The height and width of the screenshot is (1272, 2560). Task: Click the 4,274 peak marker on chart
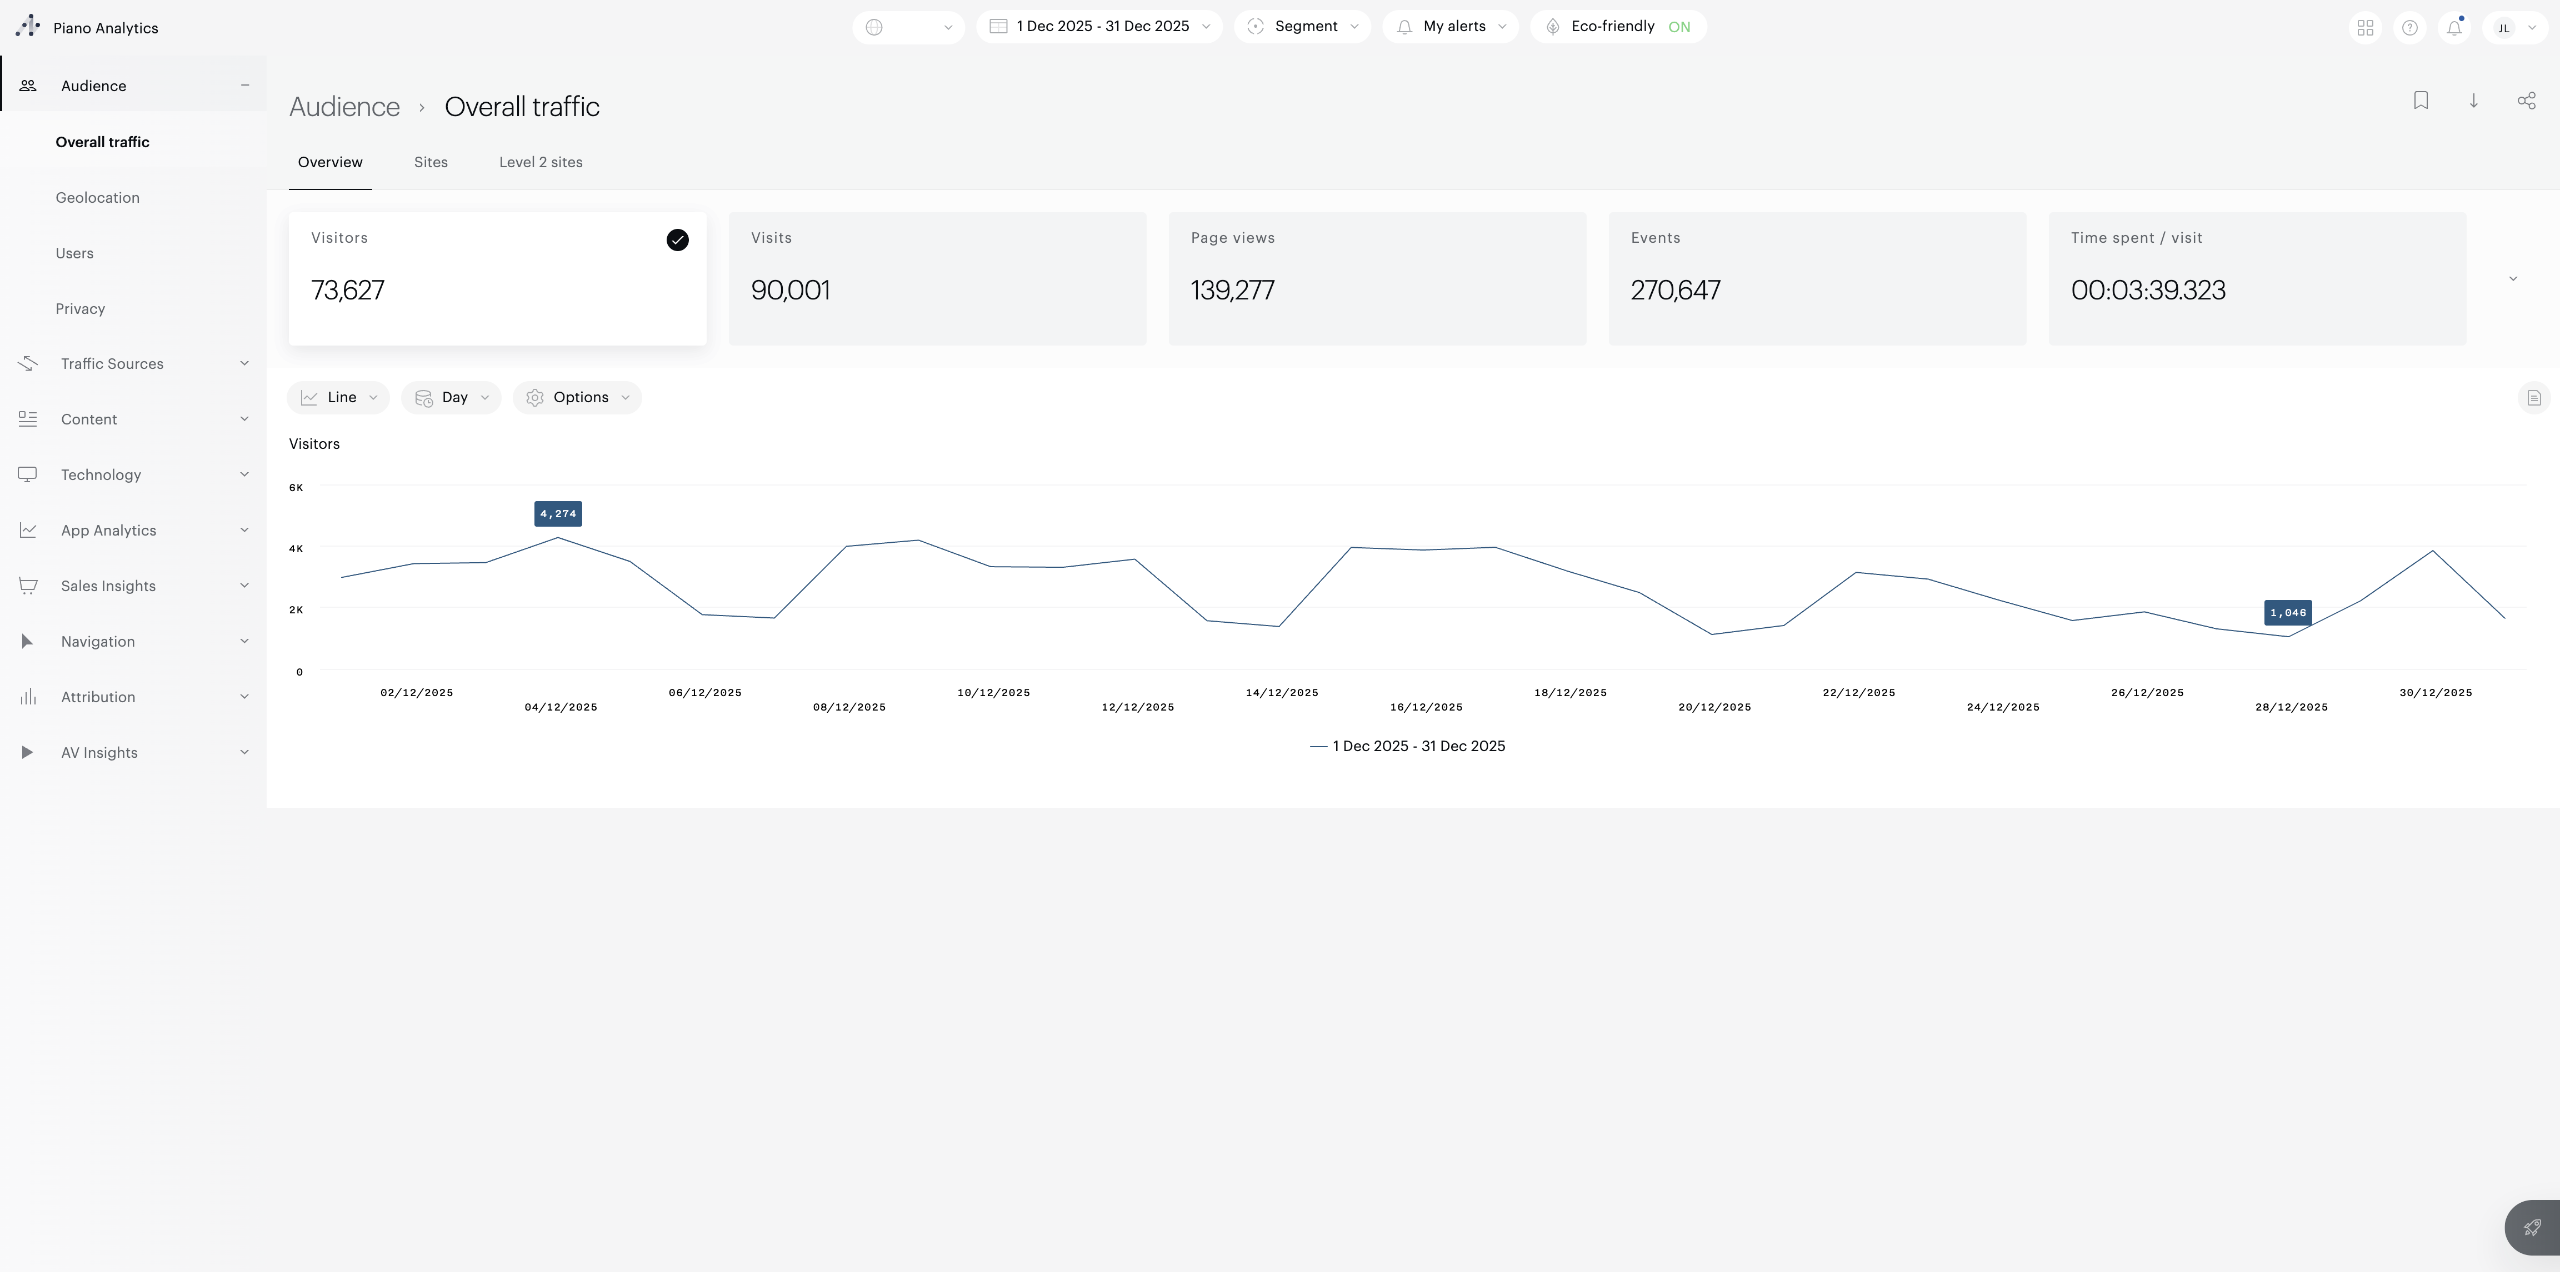point(558,514)
